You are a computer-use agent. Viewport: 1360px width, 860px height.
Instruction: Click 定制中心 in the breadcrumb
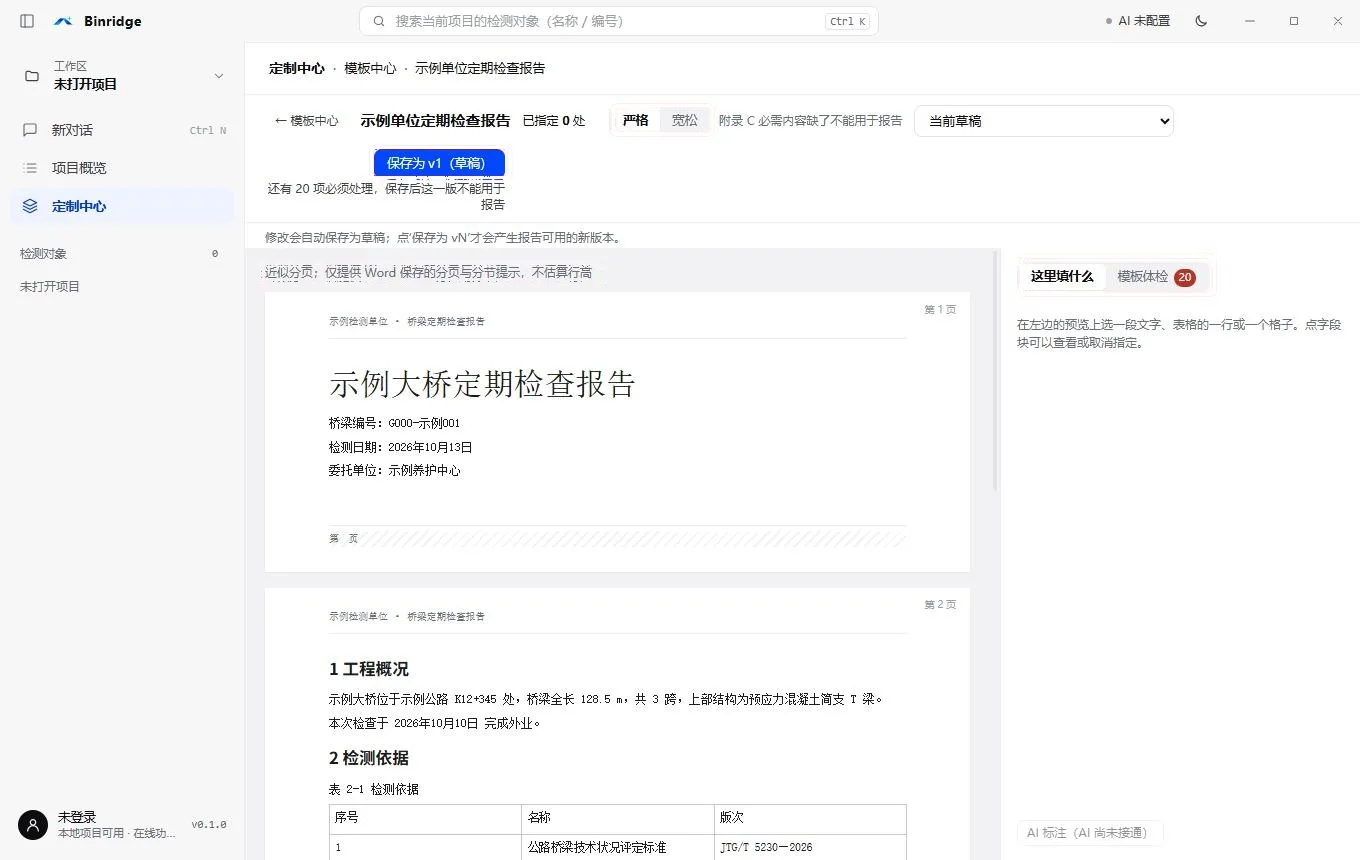[x=297, y=69]
